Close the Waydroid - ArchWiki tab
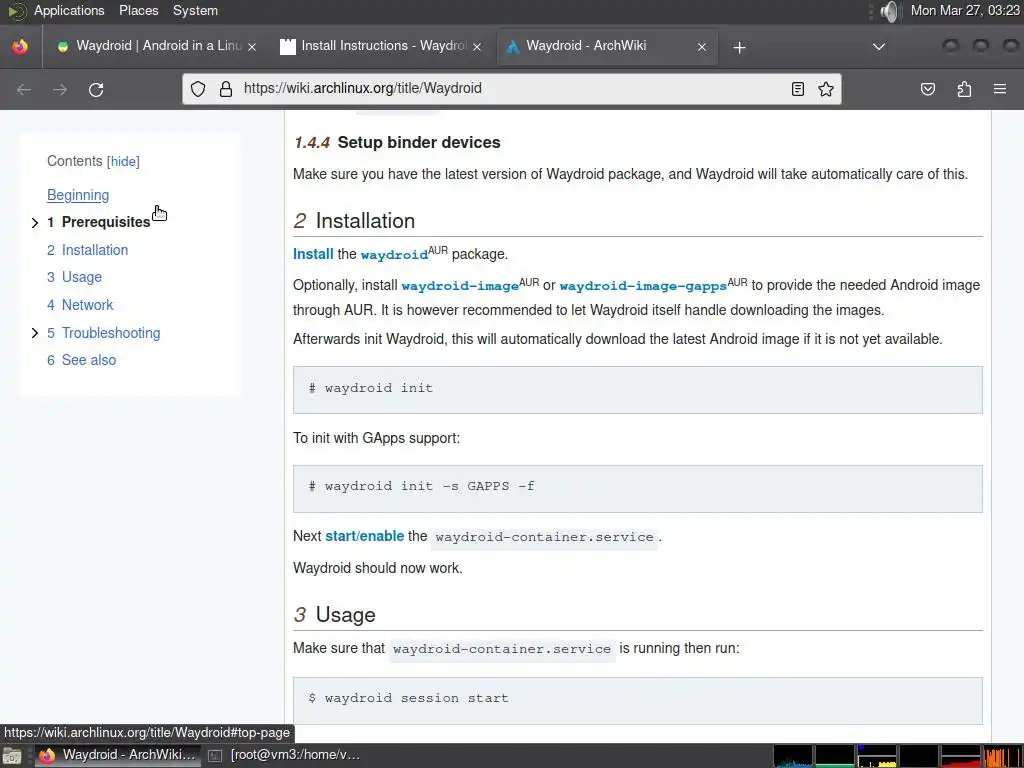Screen dimensions: 1024x768 702,47
